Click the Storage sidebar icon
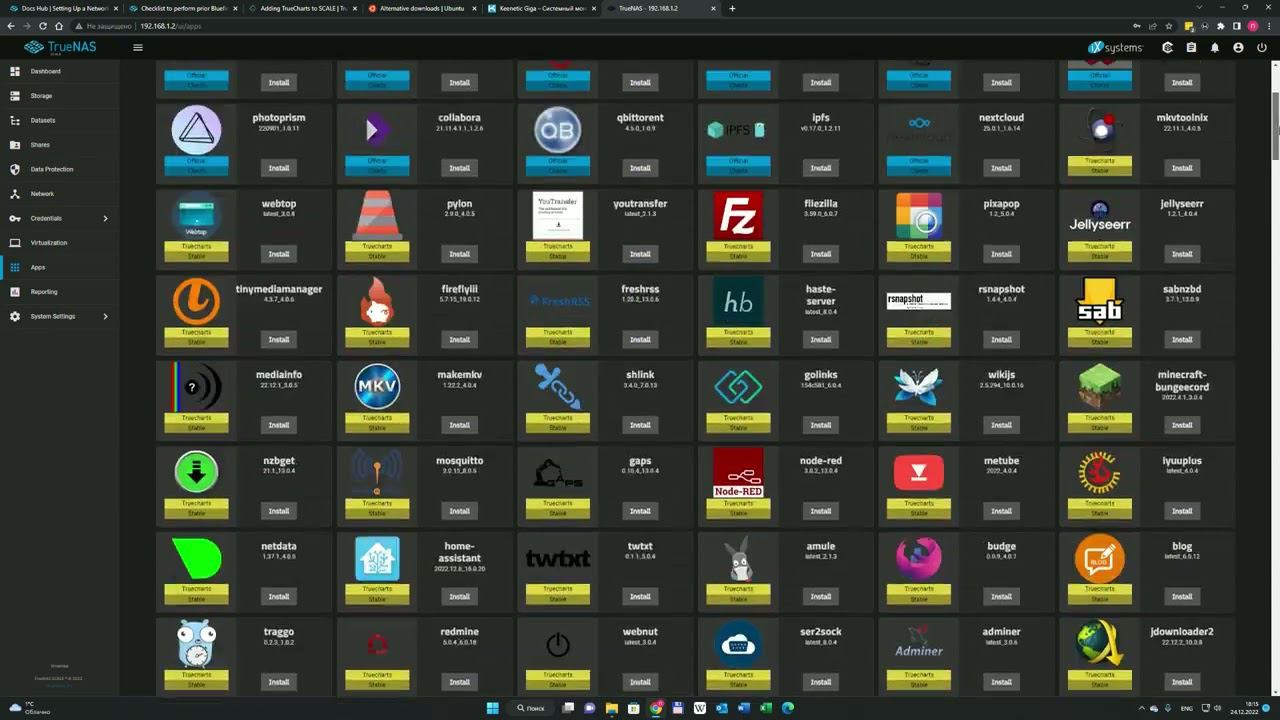This screenshot has height=720, width=1280. [x=15, y=96]
